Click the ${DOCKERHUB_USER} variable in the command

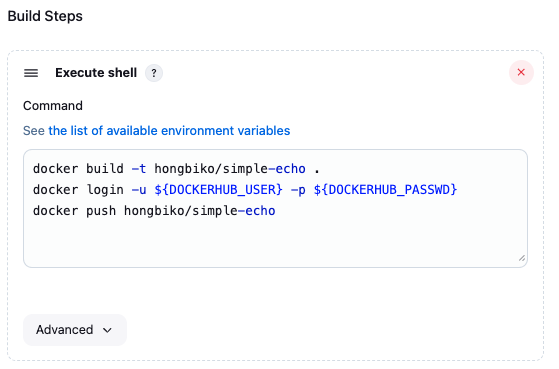click(219, 190)
